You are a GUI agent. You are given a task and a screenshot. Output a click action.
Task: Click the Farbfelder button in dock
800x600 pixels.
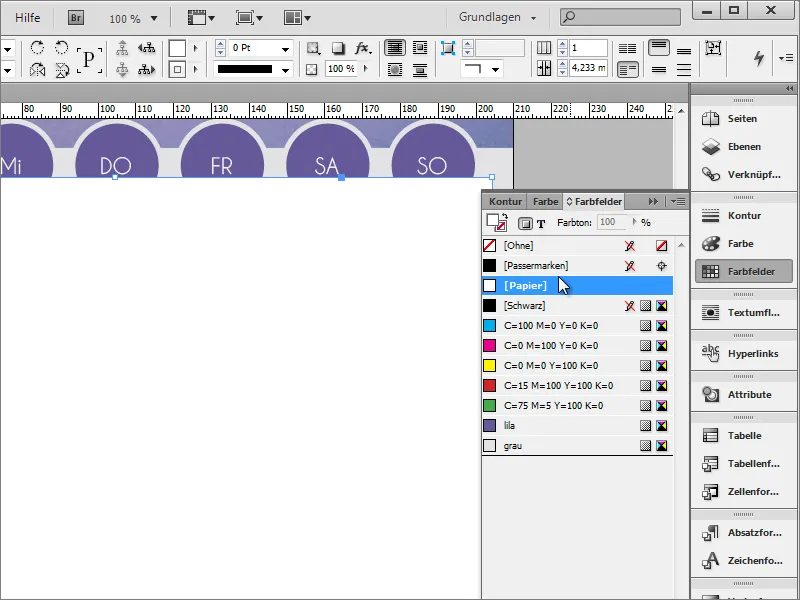(743, 271)
